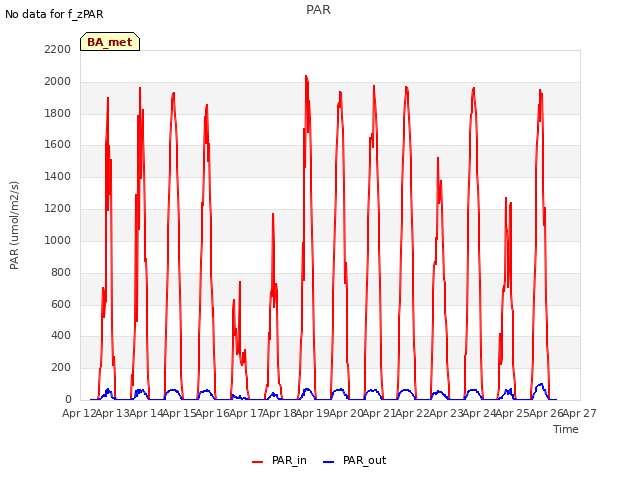Click the 0 y-axis tick label
Image resolution: width=640 pixels, height=480 pixels.
click(x=68, y=400)
